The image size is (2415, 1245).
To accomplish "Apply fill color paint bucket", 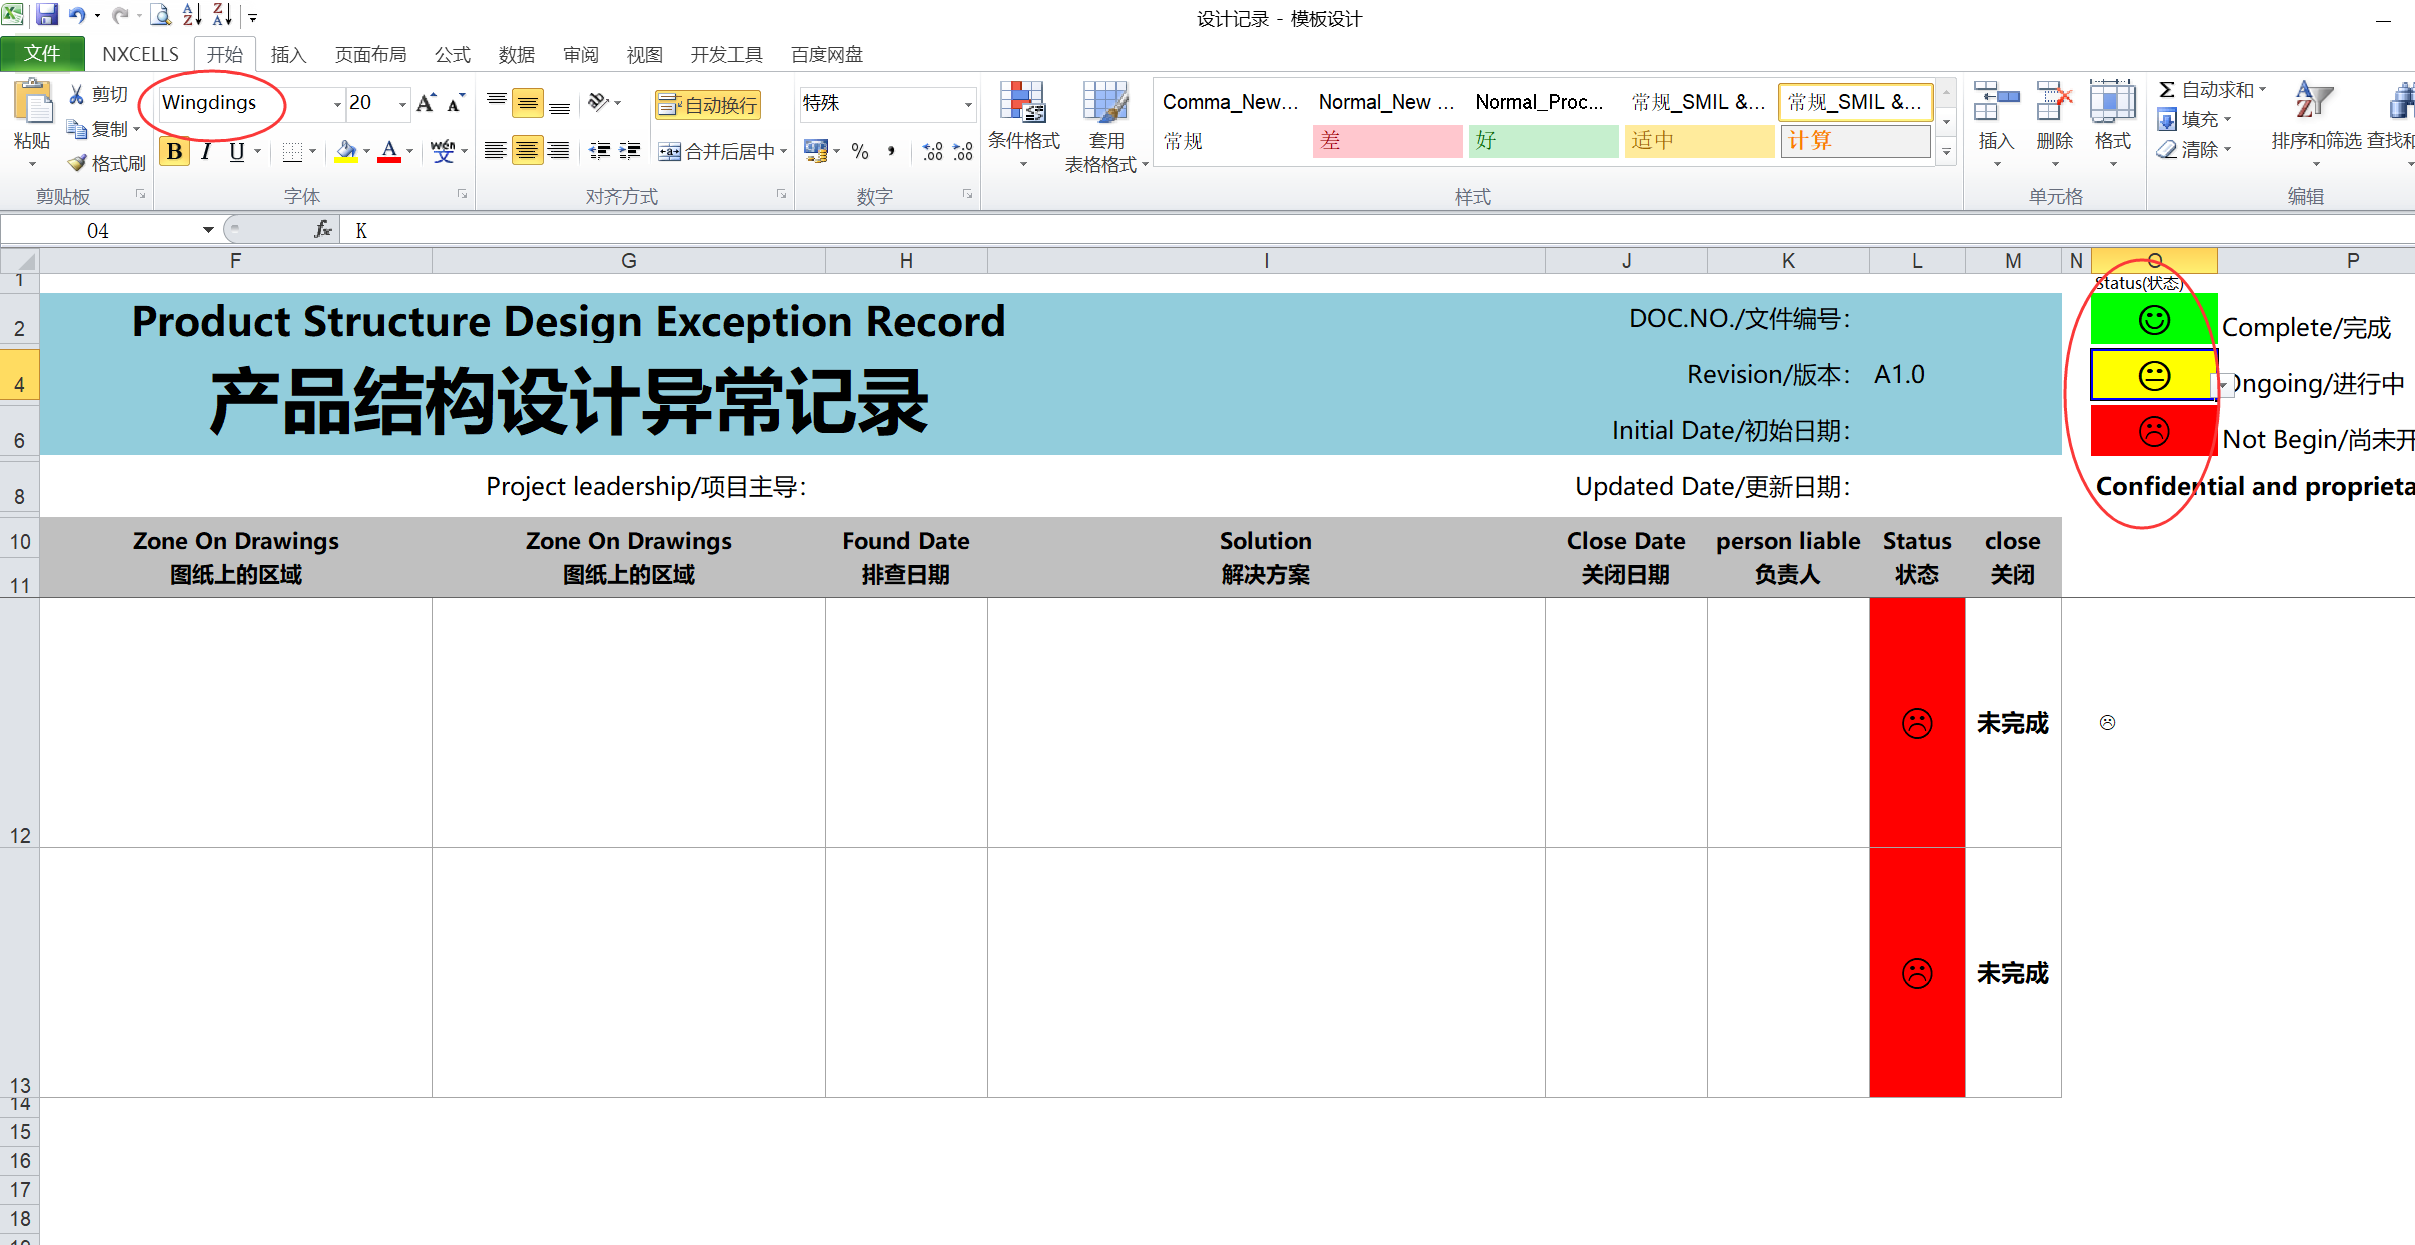I will point(346,151).
